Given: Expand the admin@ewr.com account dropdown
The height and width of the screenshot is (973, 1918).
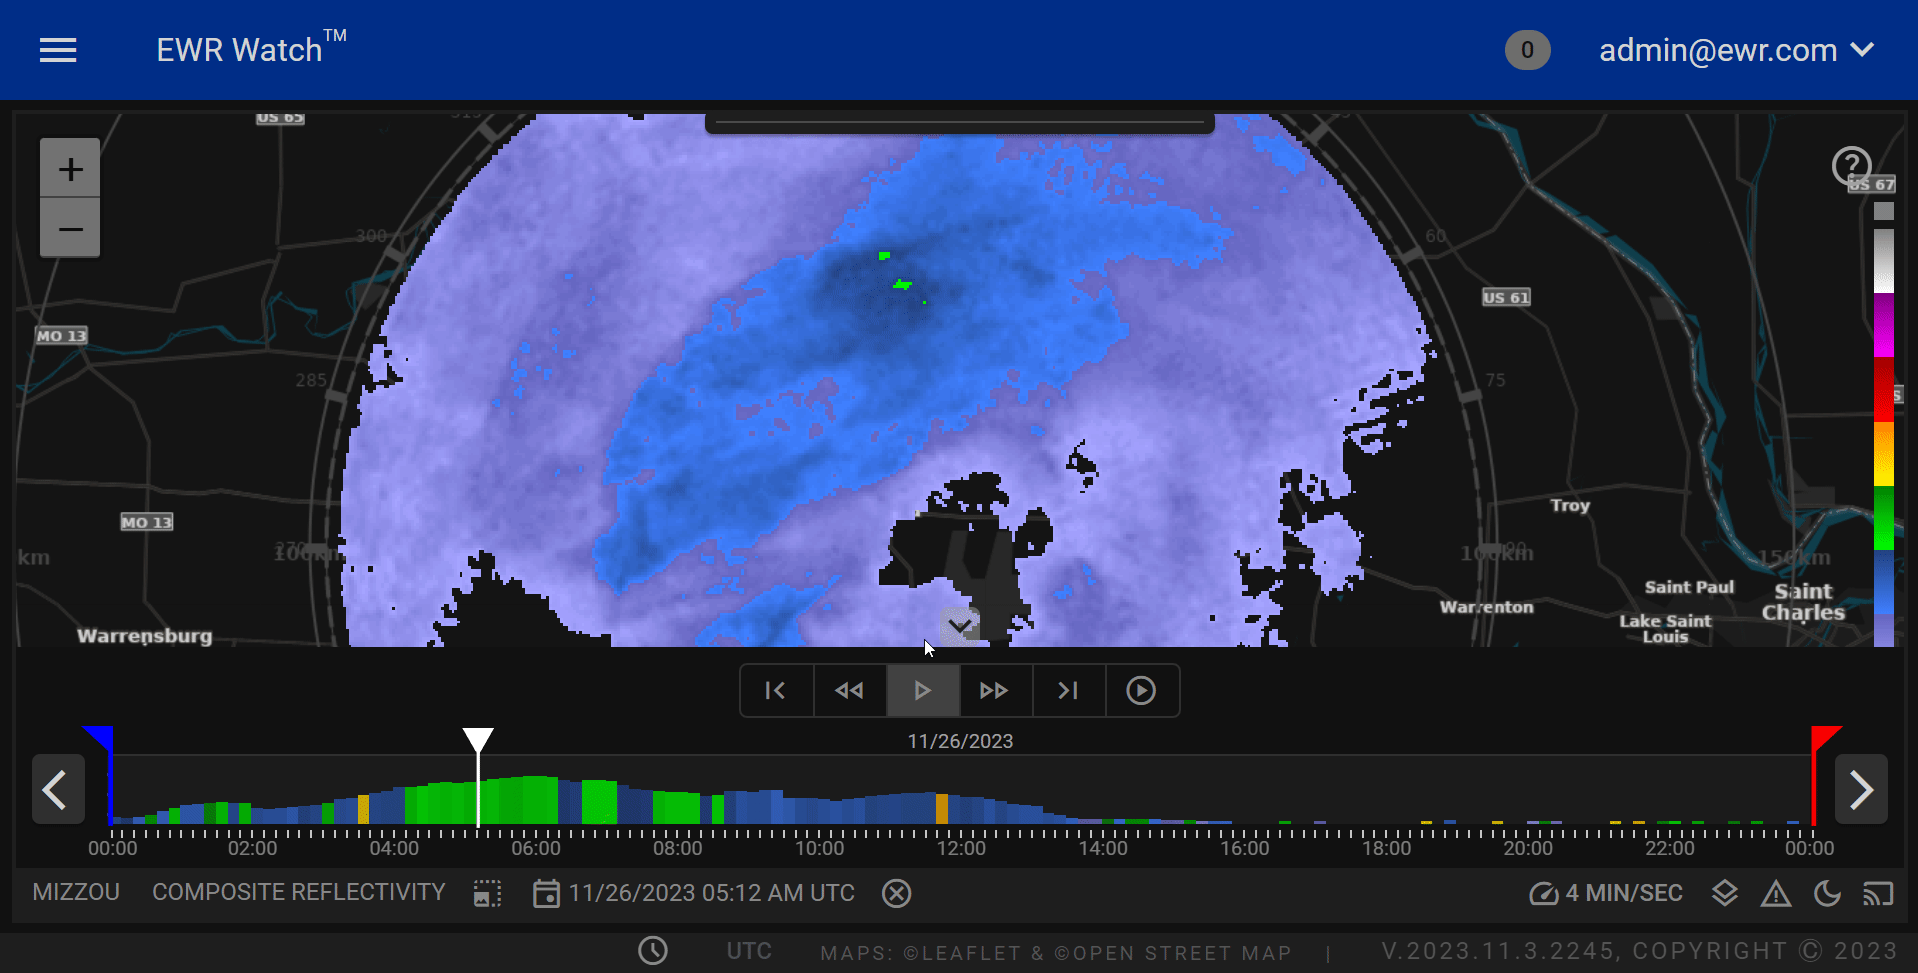Looking at the screenshot, I should pos(1736,50).
